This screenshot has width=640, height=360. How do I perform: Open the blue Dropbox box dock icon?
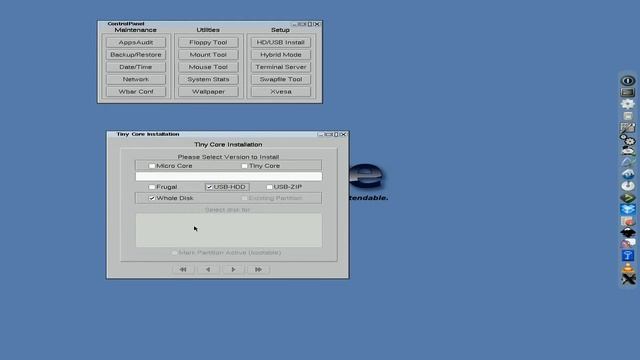628,209
